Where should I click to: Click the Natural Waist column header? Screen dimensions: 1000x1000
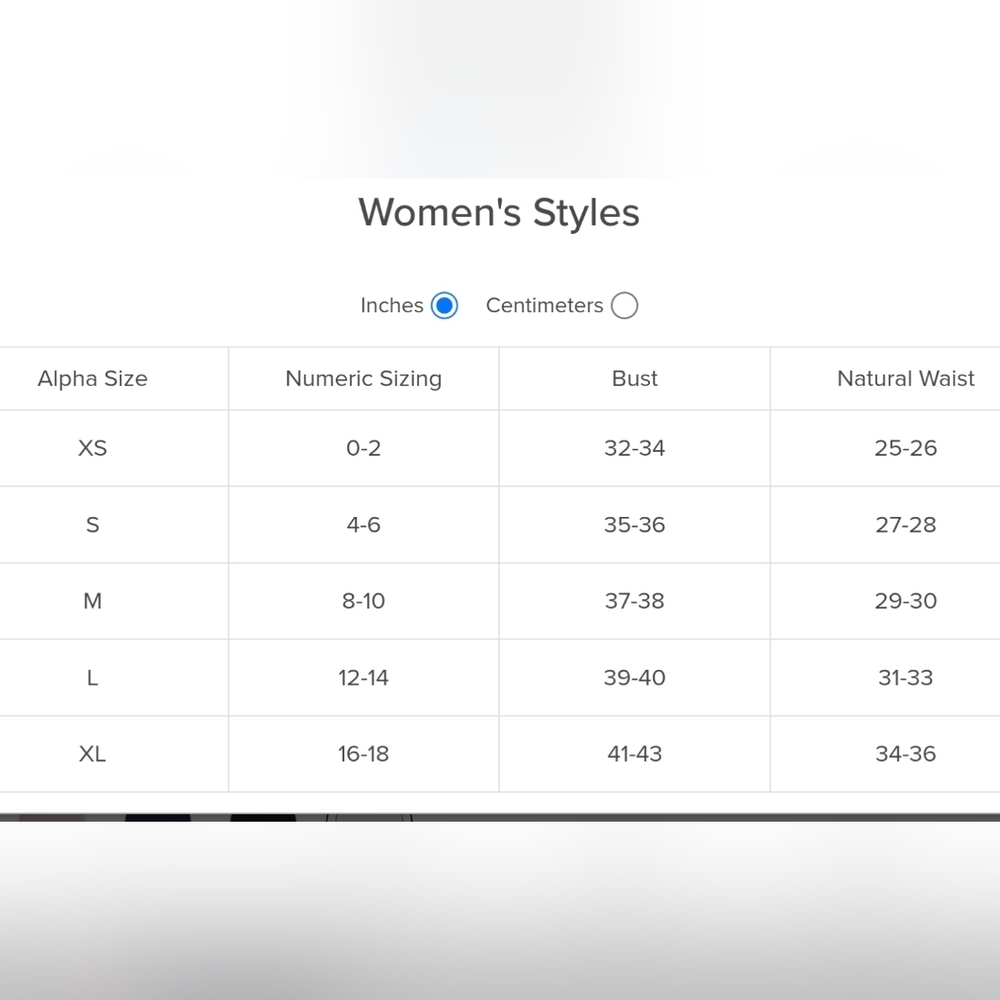(906, 379)
